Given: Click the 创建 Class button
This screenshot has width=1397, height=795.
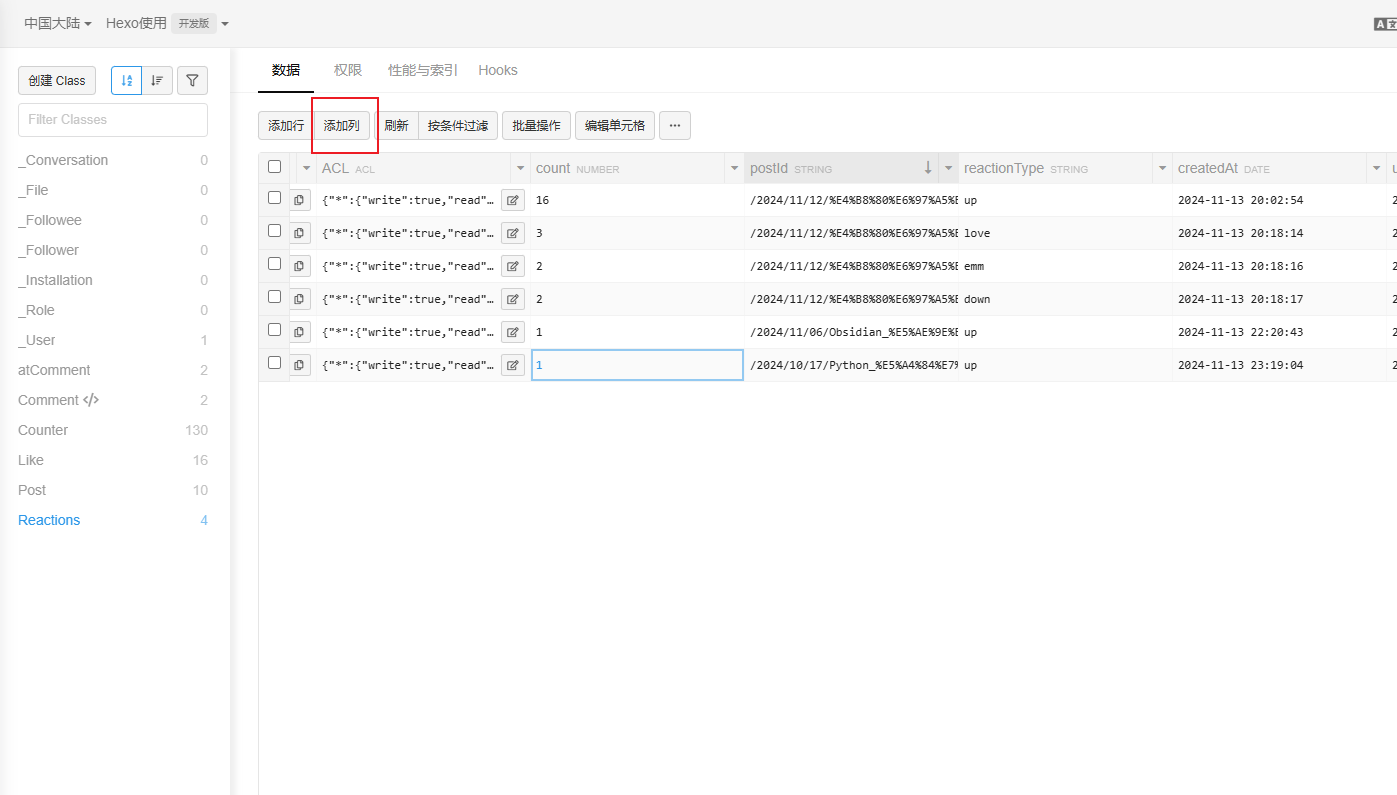Looking at the screenshot, I should 57,81.
